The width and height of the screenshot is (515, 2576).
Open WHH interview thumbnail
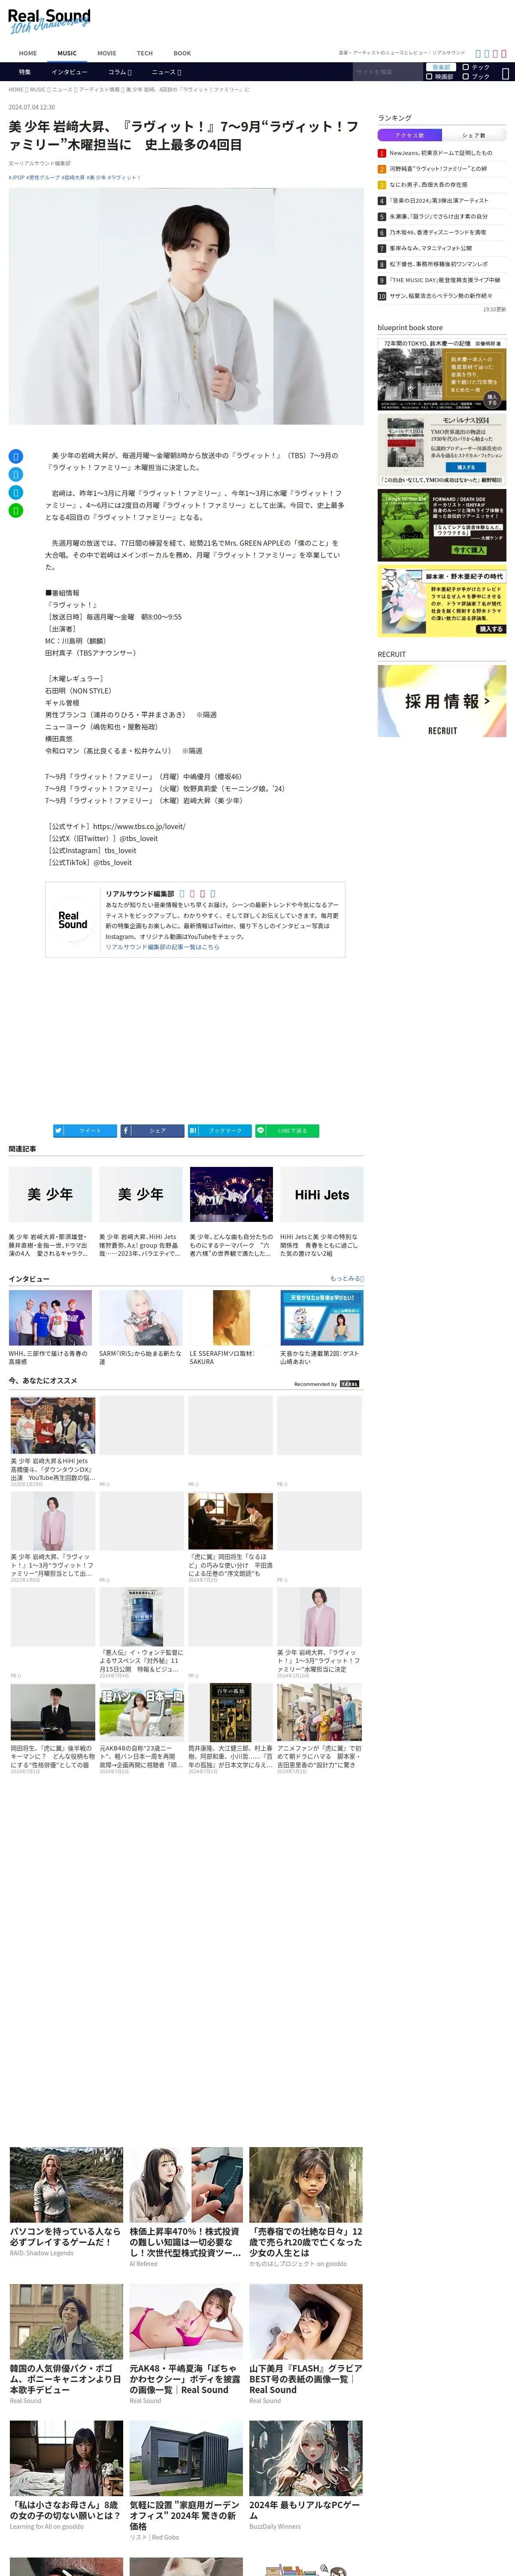point(50,1317)
